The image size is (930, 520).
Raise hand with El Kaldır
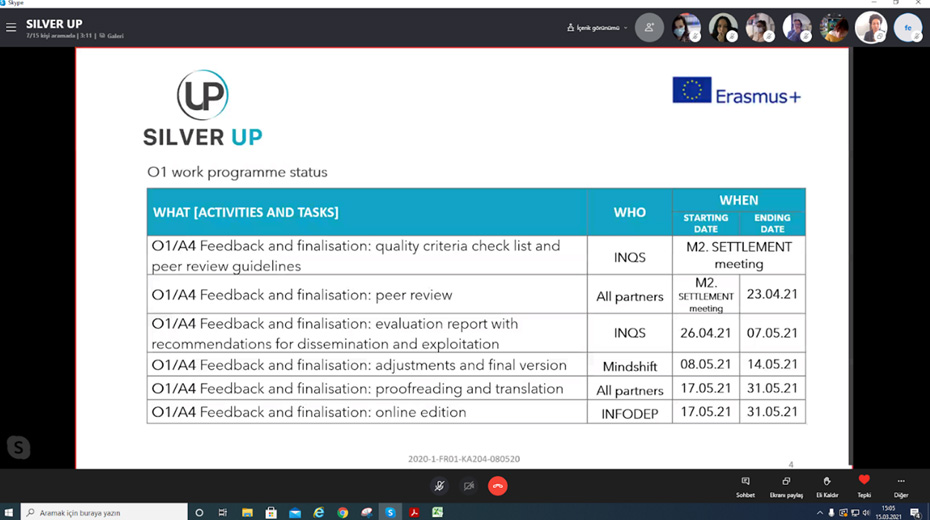click(826, 486)
